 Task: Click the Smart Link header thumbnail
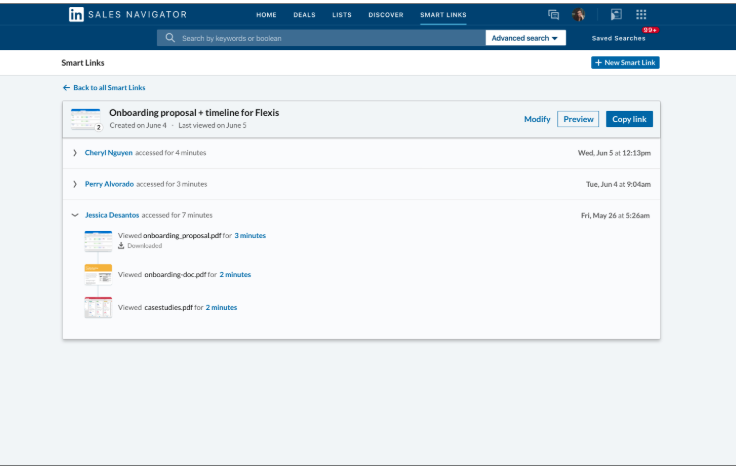pos(86,119)
